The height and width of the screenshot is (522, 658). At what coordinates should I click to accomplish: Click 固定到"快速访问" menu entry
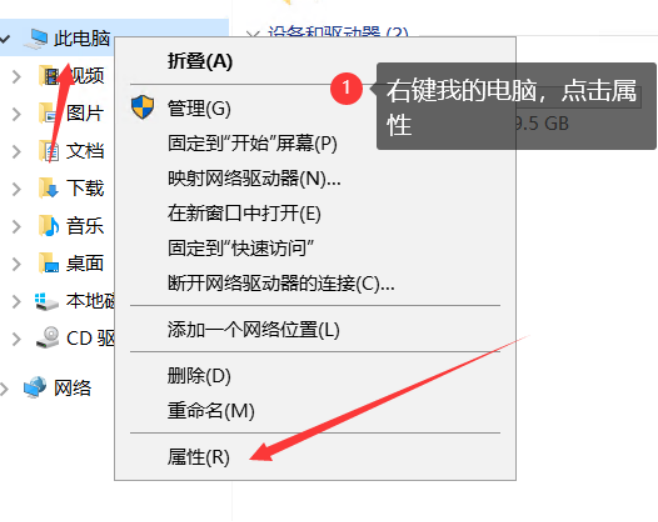point(241,248)
